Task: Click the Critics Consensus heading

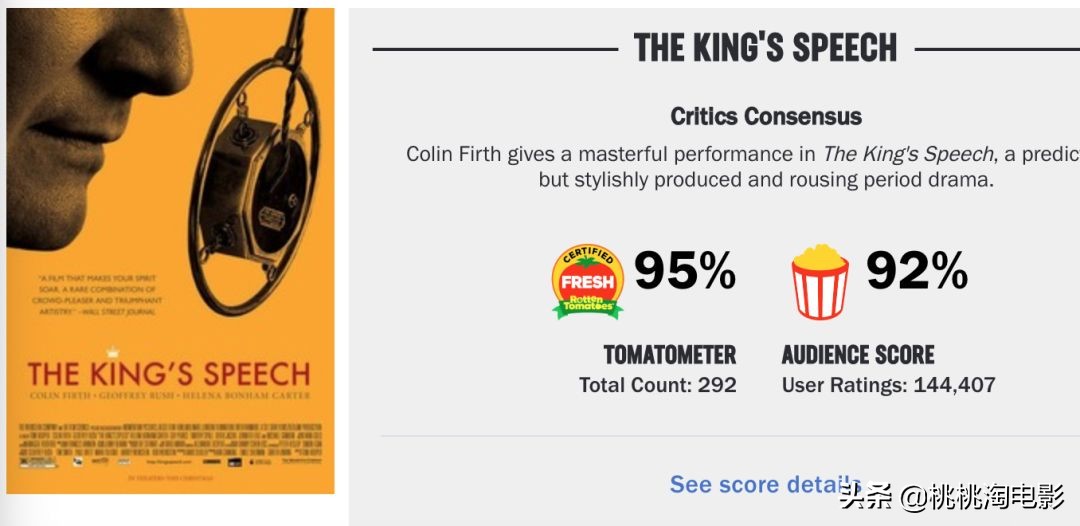Action: coord(766,116)
